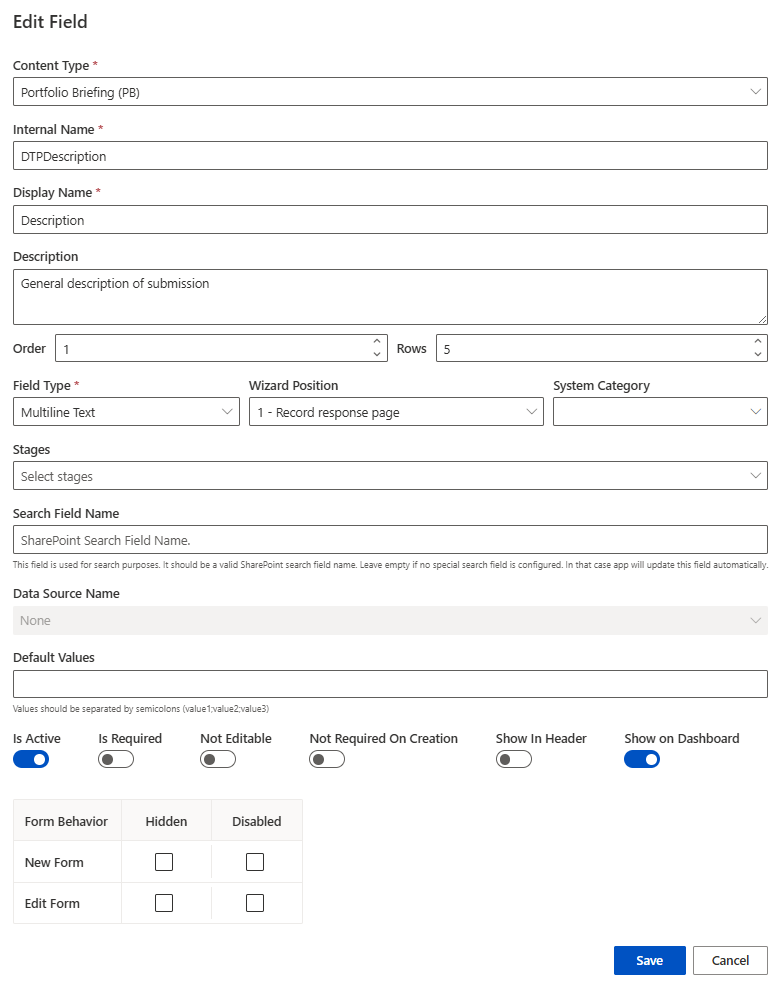Decrease the Rows count with down arrow

[758, 355]
